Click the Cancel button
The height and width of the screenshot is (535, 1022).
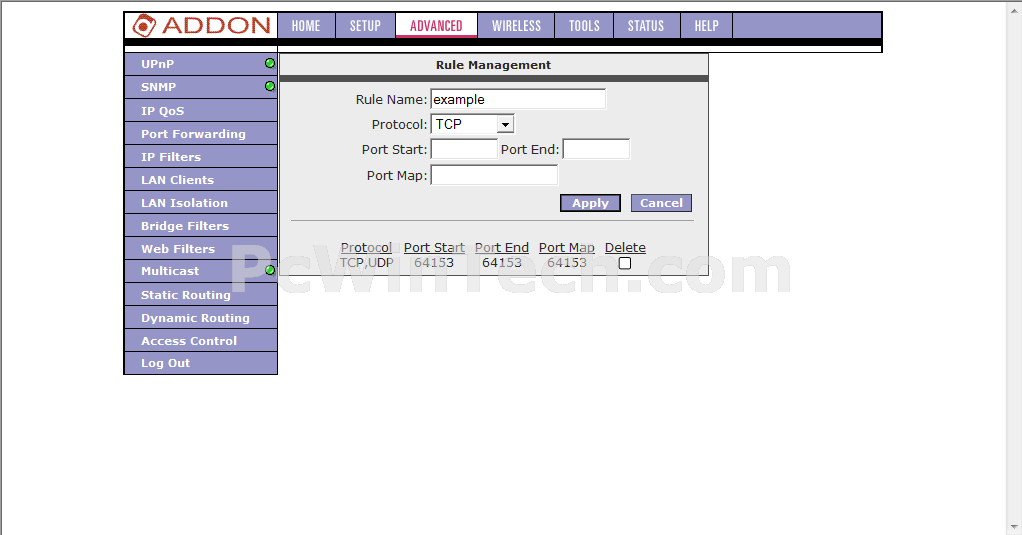click(661, 203)
